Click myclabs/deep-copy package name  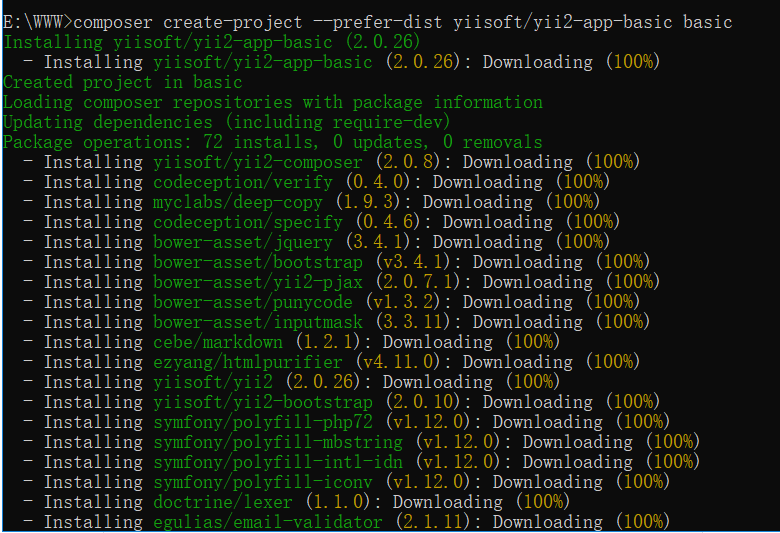click(x=238, y=202)
